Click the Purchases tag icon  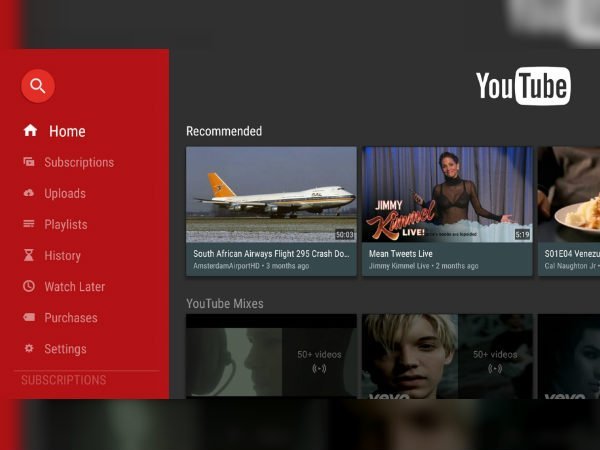pyautogui.click(x=29, y=318)
